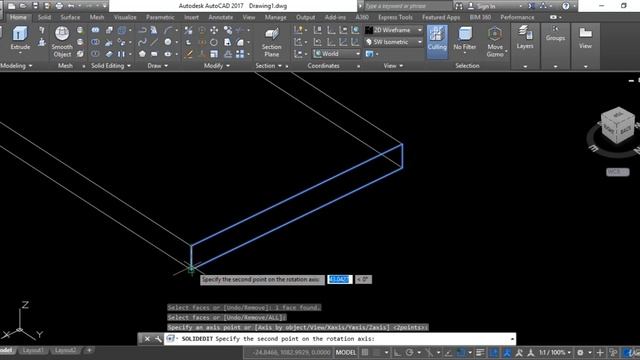Select the Move modify tool

[214, 30]
